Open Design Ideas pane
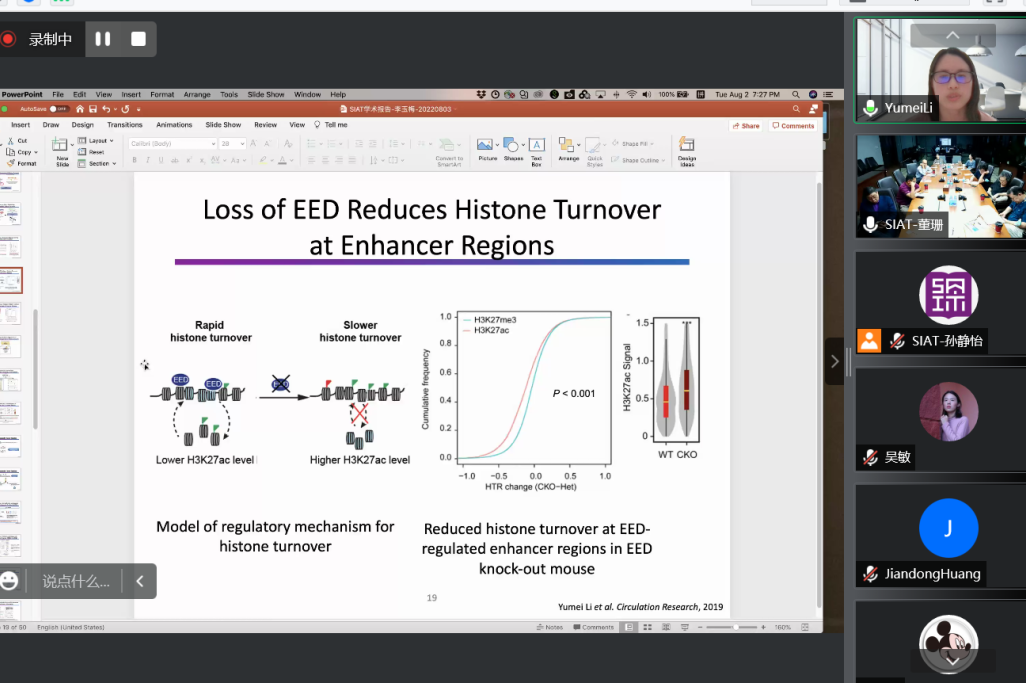 tap(686, 151)
